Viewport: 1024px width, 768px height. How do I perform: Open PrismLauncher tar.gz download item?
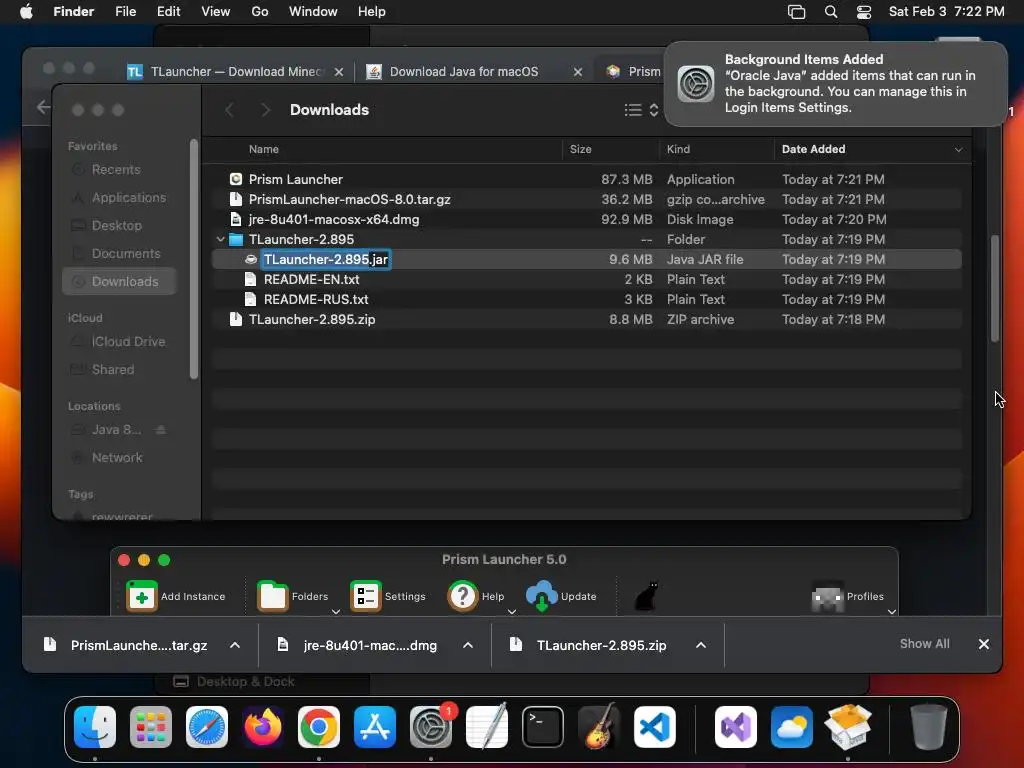tap(126, 645)
